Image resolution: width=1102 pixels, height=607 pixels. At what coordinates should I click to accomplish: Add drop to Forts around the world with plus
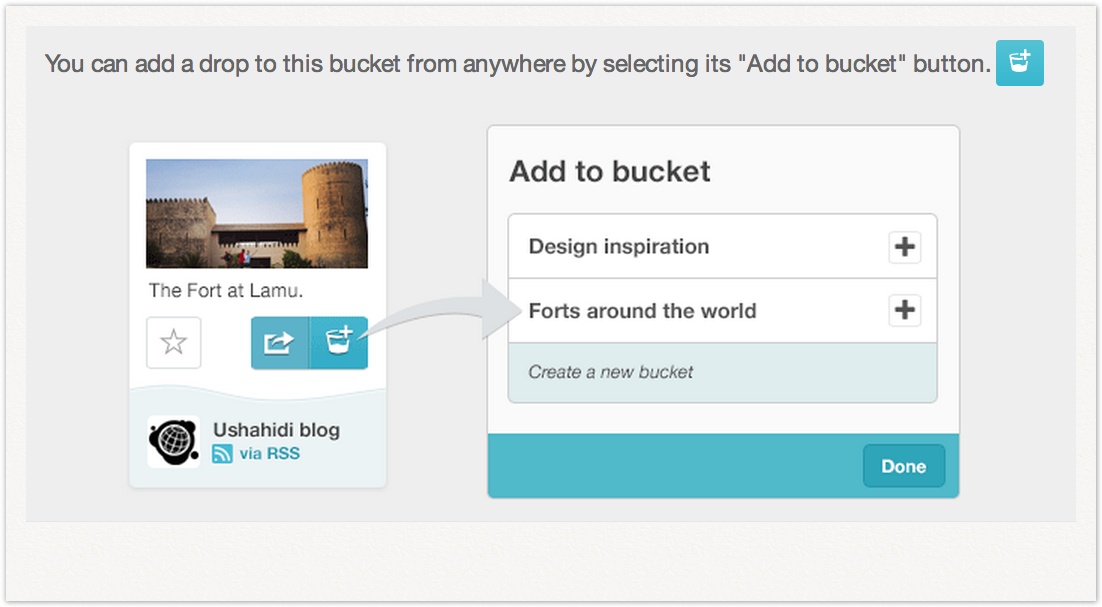pyautogui.click(x=904, y=311)
